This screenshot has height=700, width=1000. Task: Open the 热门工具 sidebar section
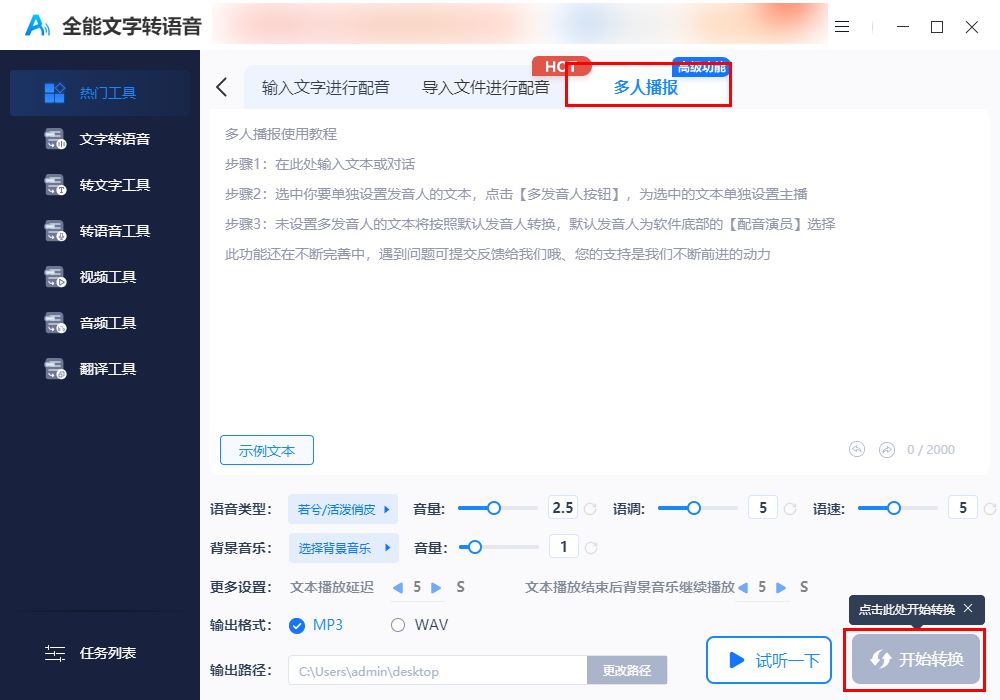click(100, 93)
